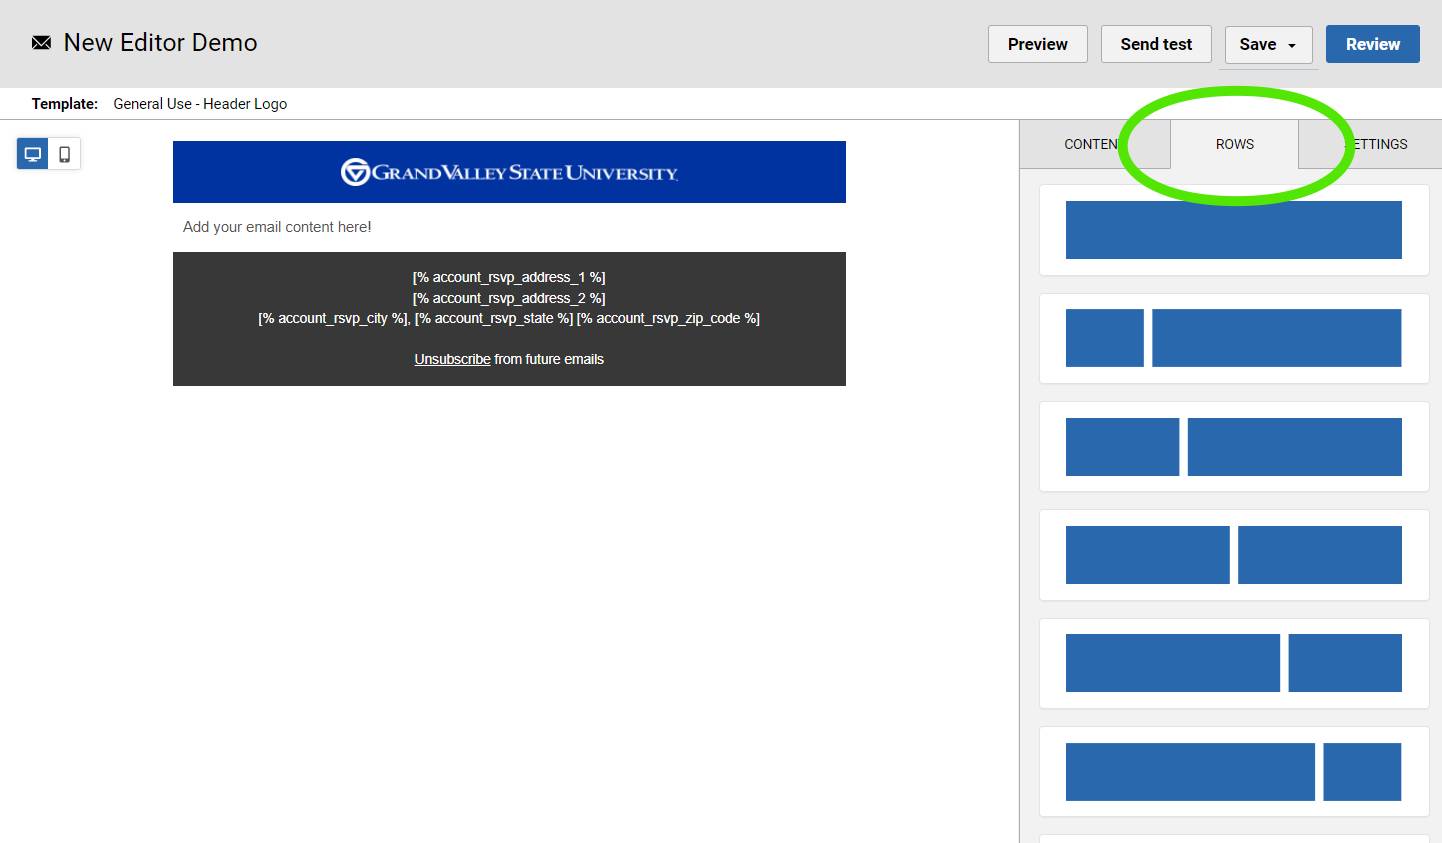
Task: Select the two-thirds one-third row layout
Action: click(x=1233, y=663)
